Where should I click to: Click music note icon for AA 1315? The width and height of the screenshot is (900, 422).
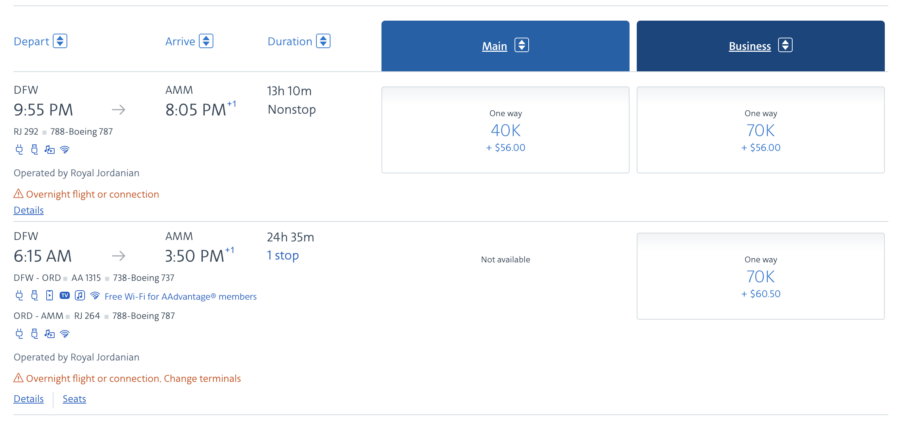click(80, 296)
